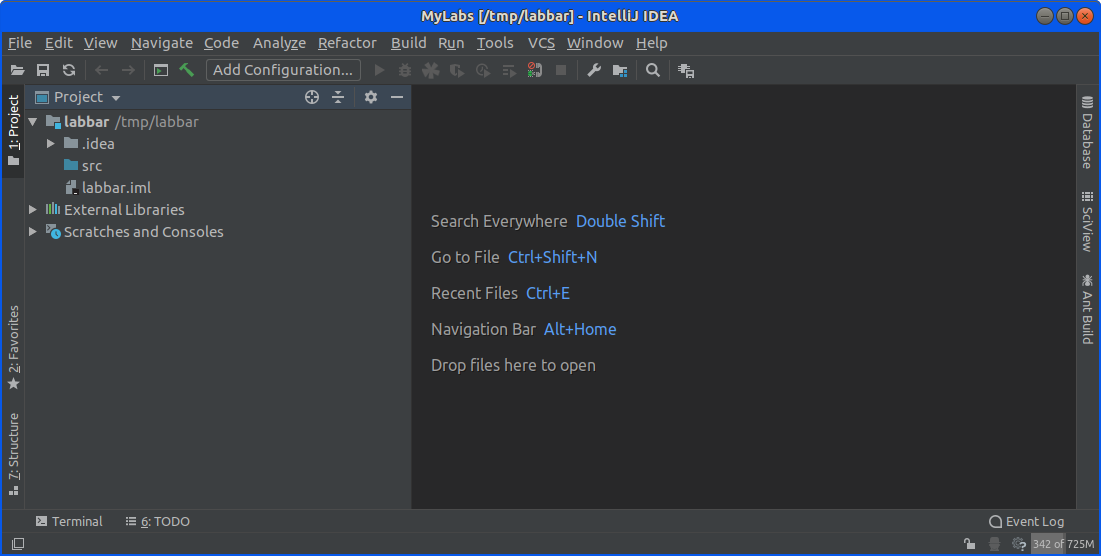Open the Terminal tool window
The height and width of the screenshot is (556, 1101).
point(69,522)
